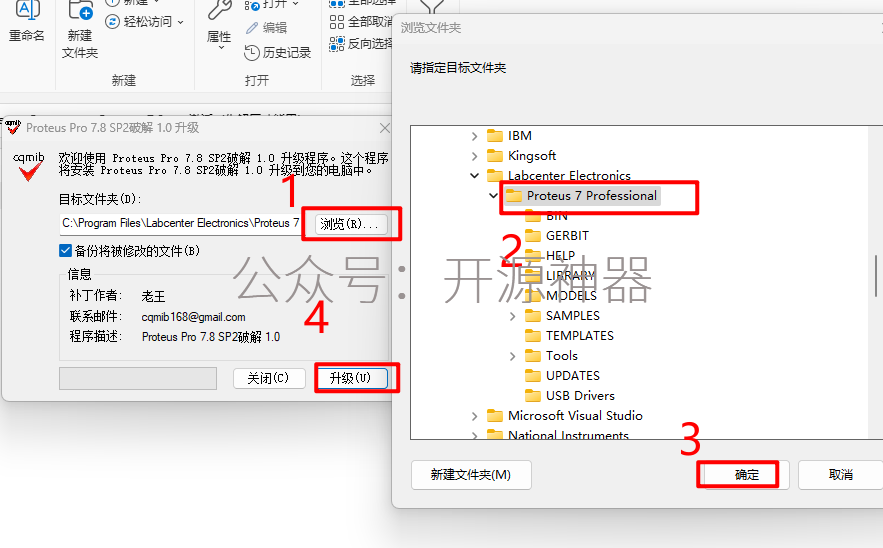This screenshot has width=883, height=548.
Task: Select the Tools folder
Action: (x=561, y=355)
